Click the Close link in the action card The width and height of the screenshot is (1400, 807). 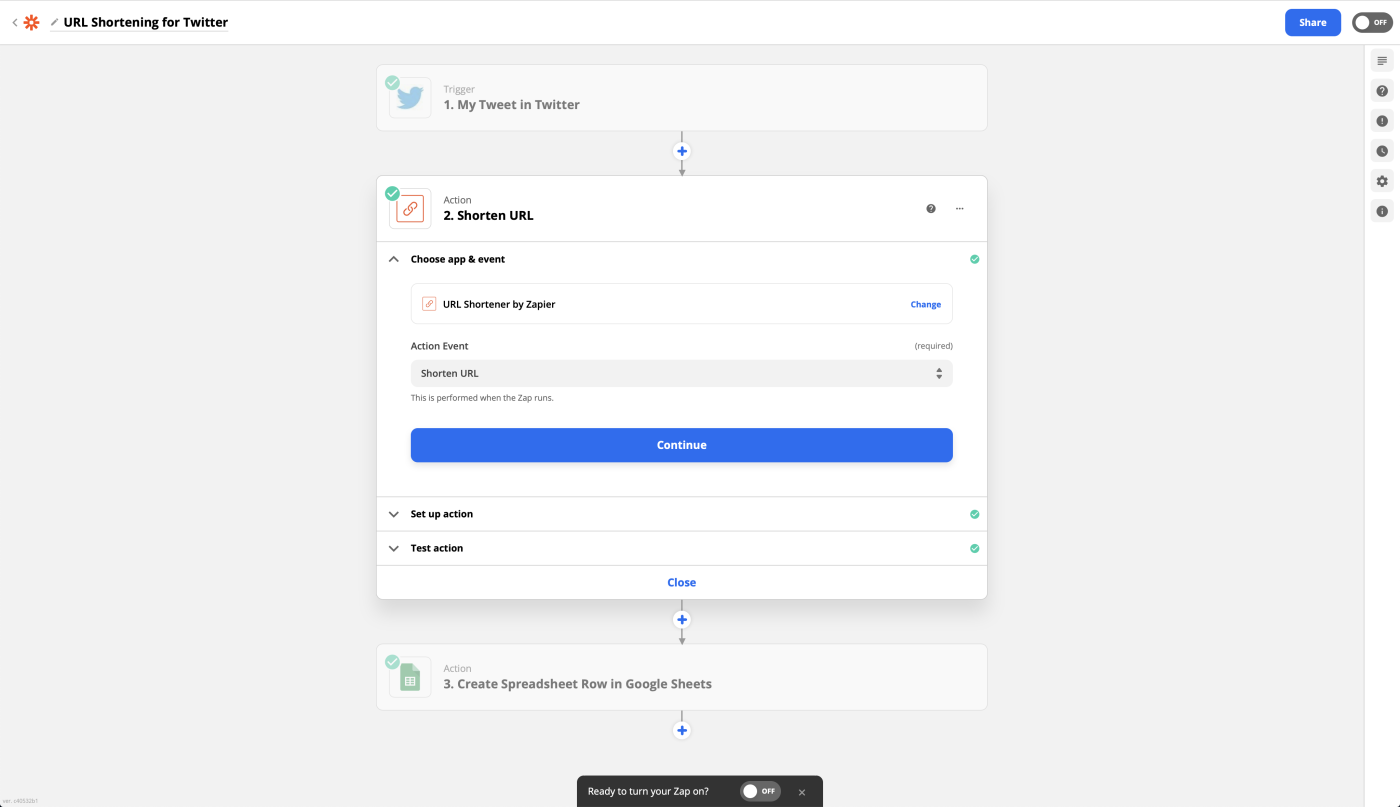pyautogui.click(x=682, y=582)
